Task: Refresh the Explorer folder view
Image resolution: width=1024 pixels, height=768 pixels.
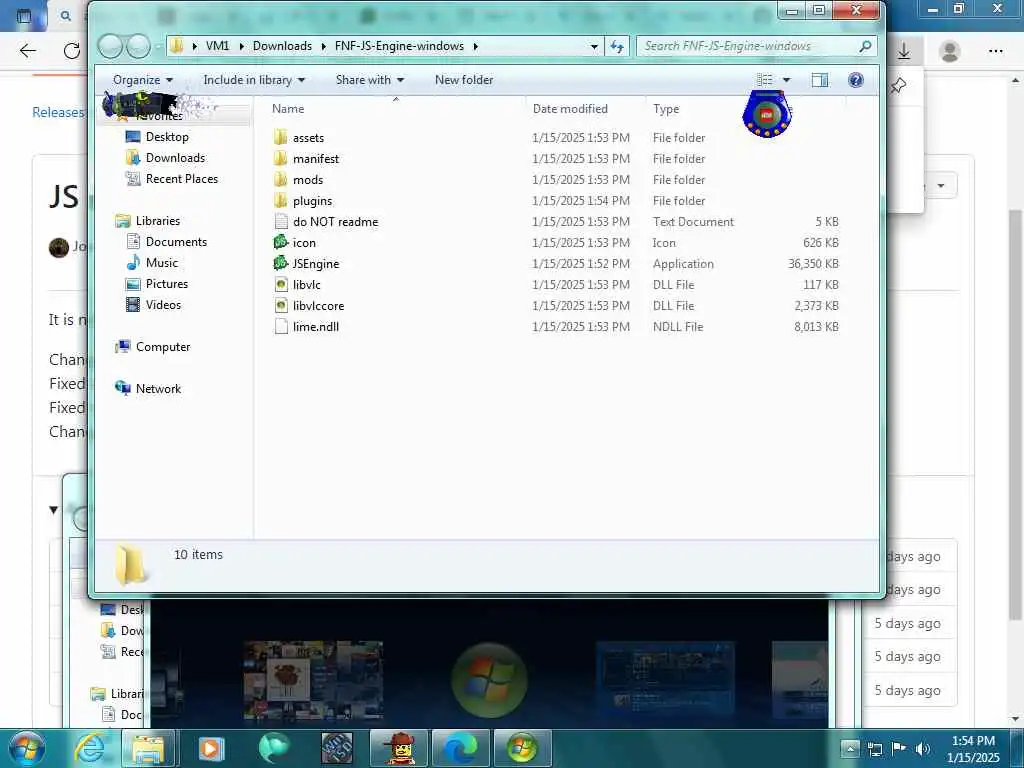Action: point(616,46)
